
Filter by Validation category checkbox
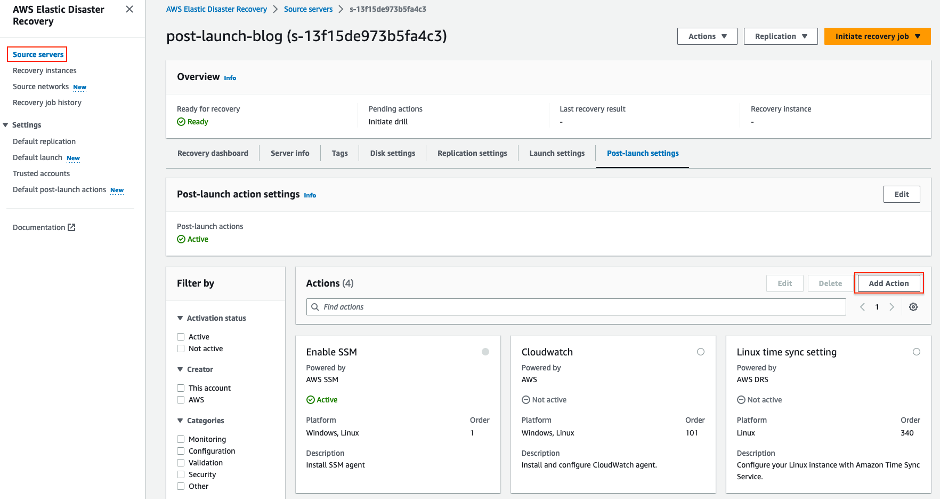pyautogui.click(x=181, y=463)
